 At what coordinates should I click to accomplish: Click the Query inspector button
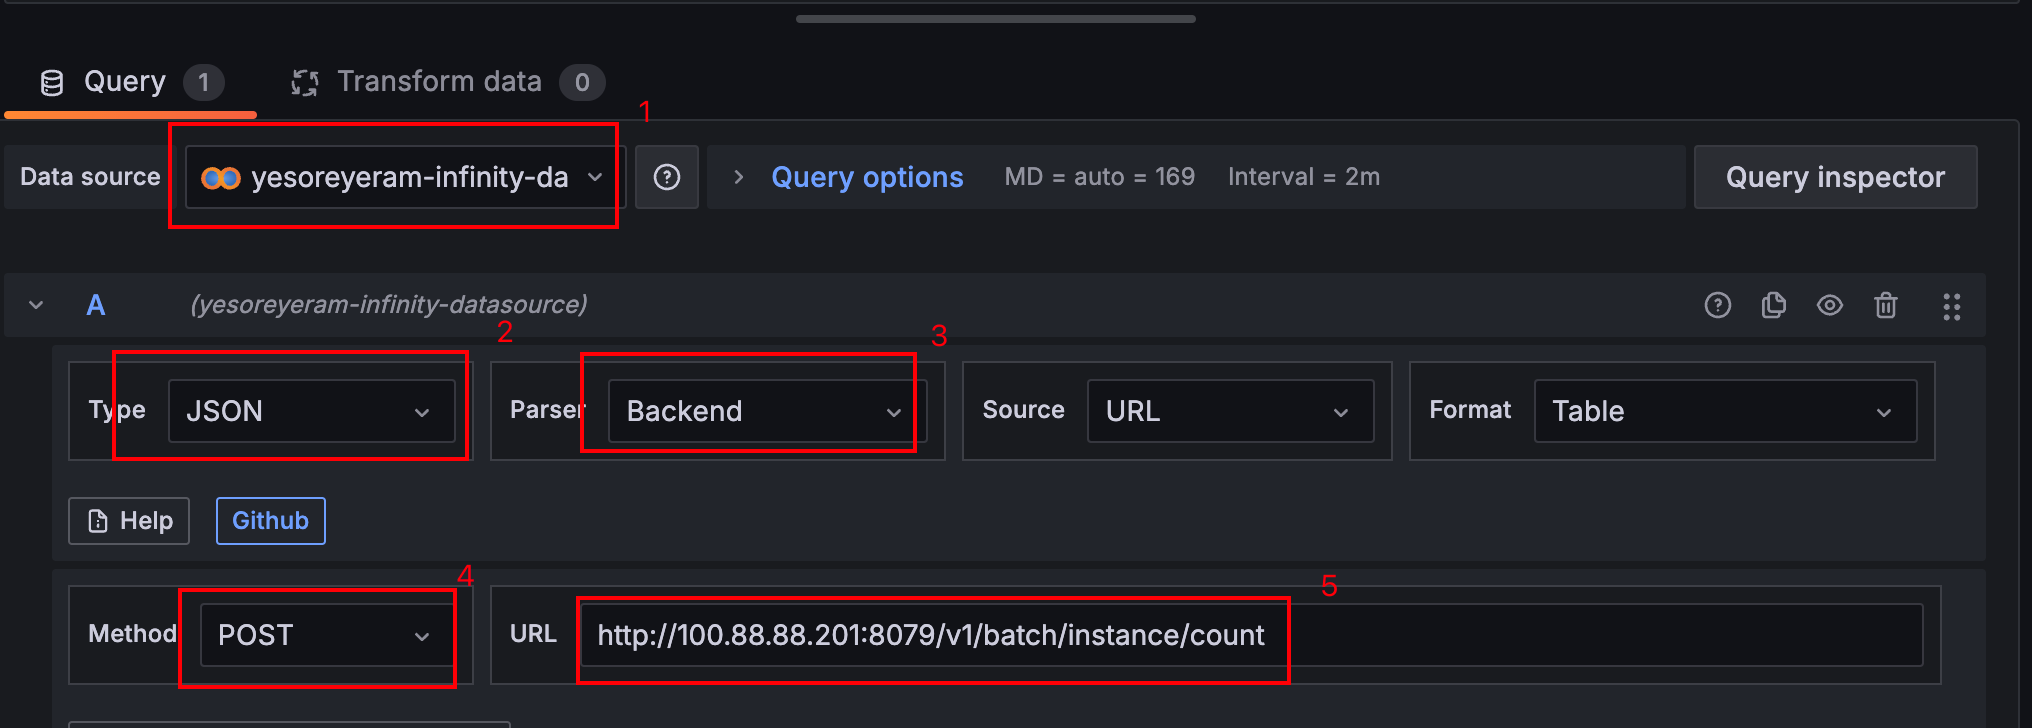[1835, 177]
